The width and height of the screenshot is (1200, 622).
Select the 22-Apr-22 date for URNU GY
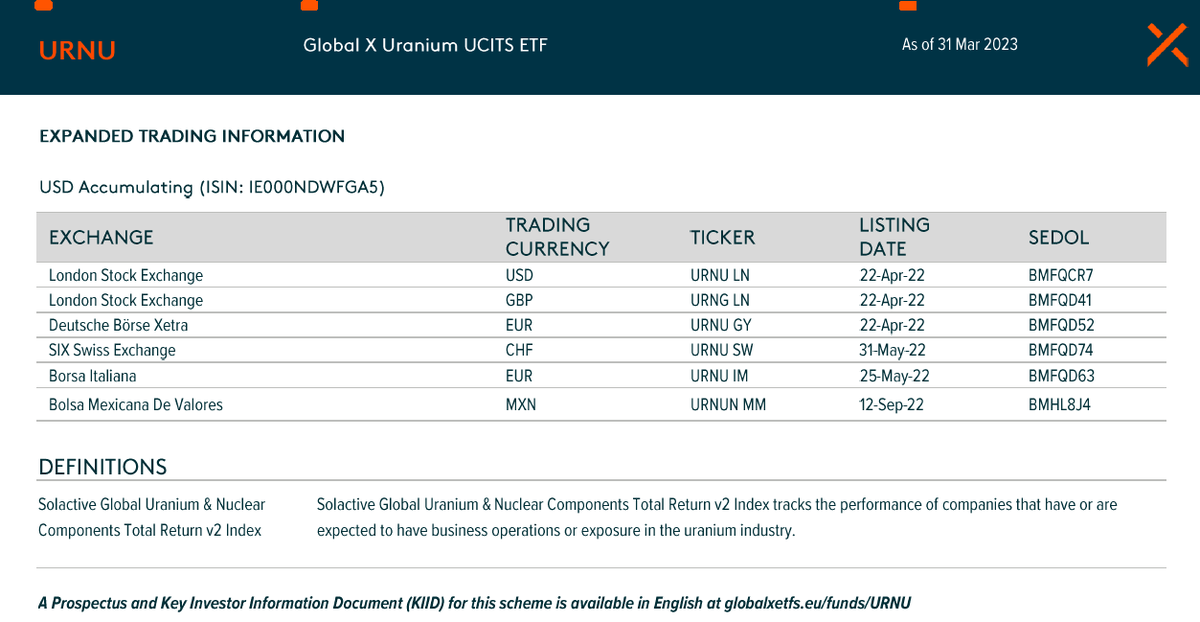tap(892, 325)
